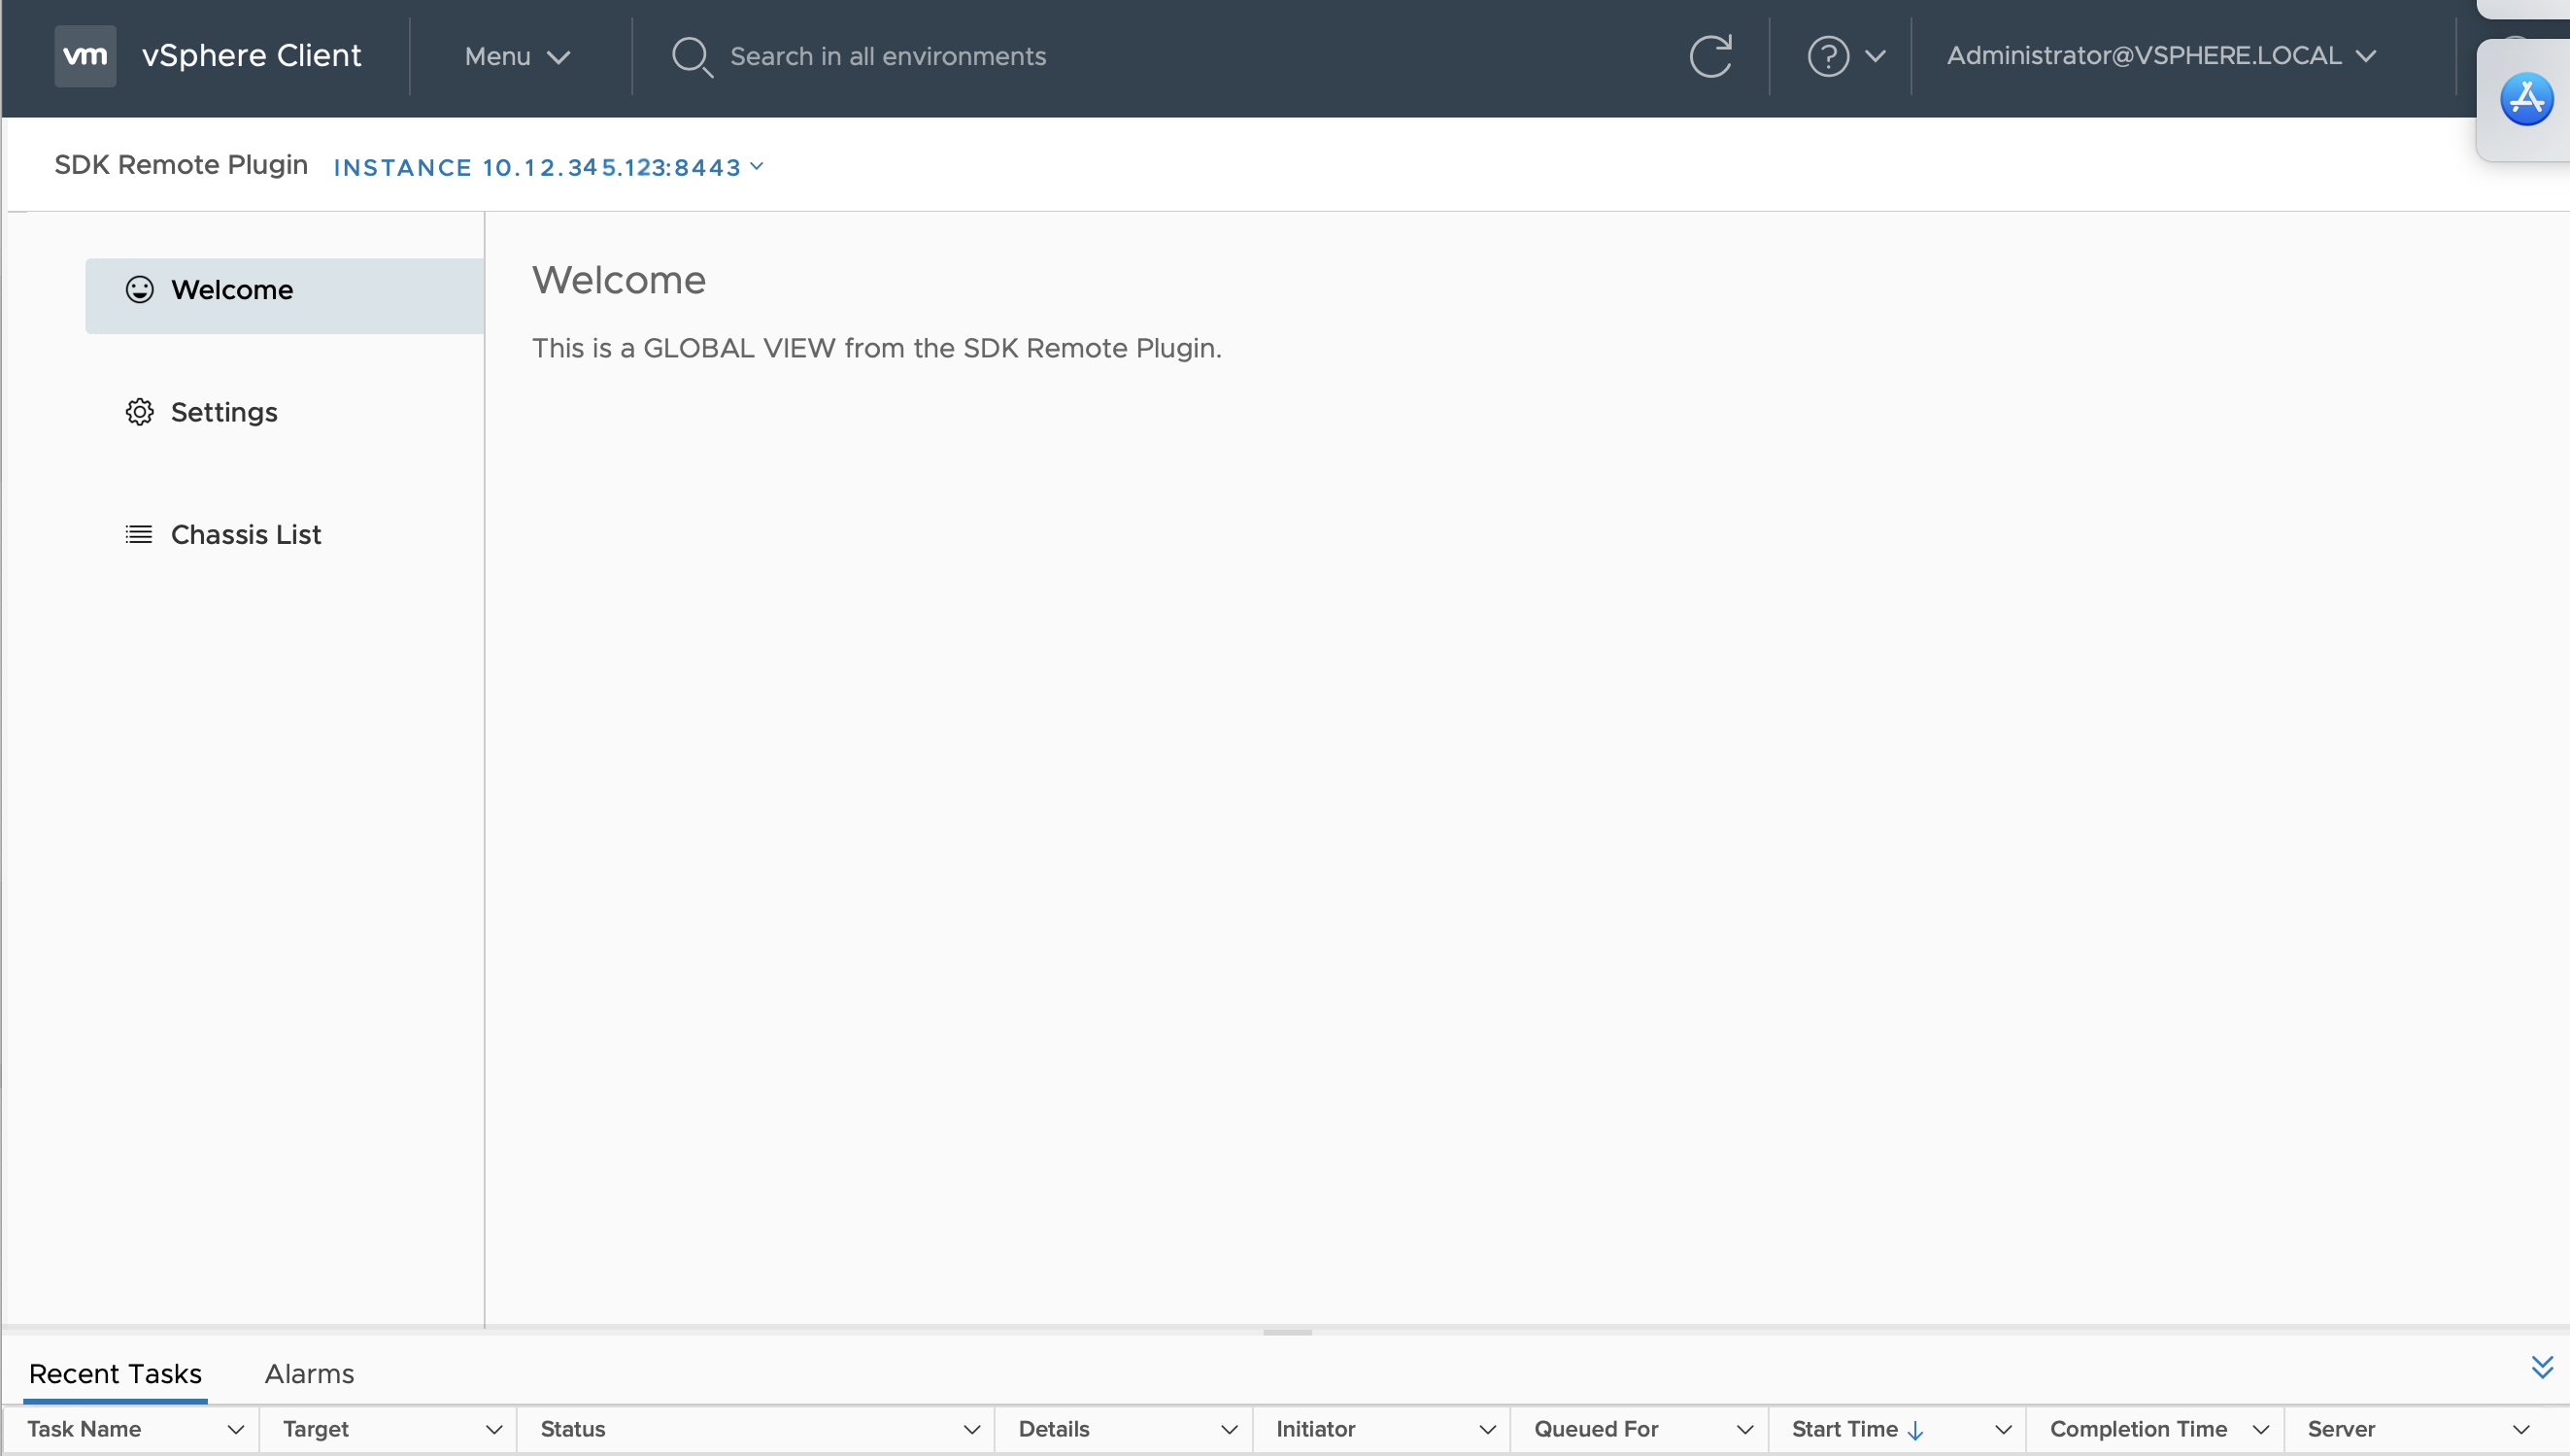Click the Settings gear icon
The image size is (2570, 1456).
pyautogui.click(x=139, y=412)
